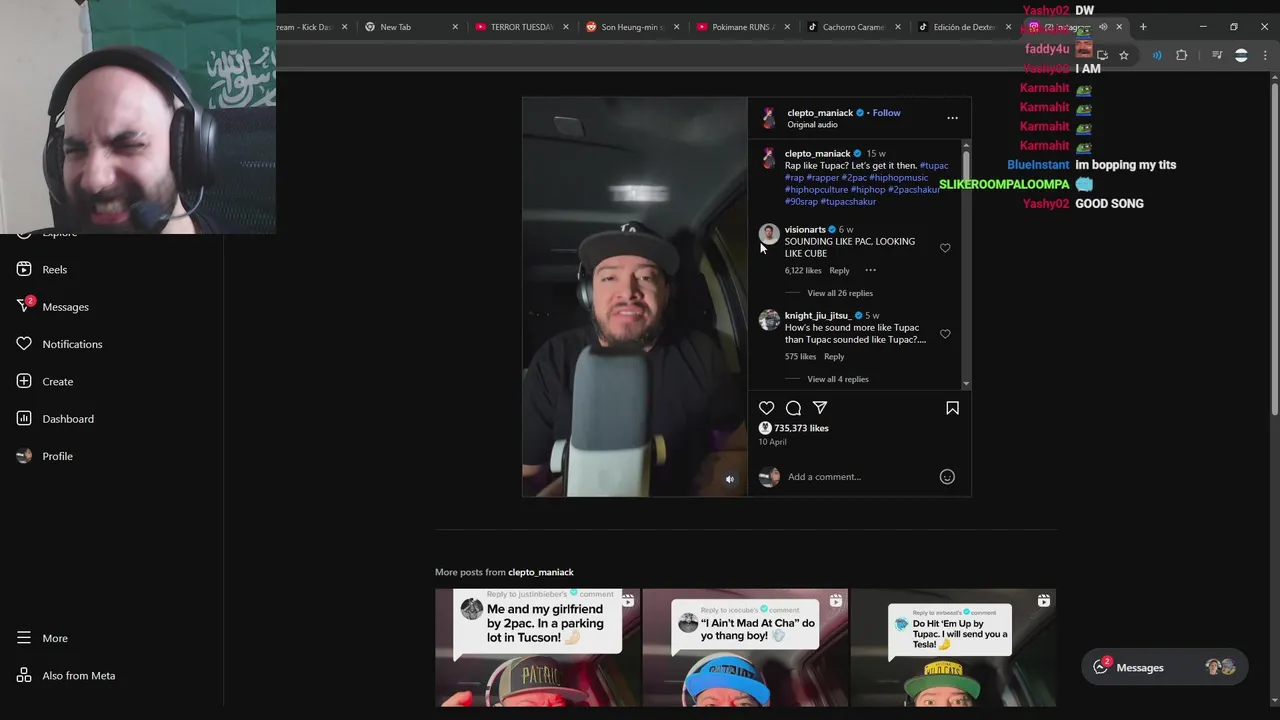Click 575 likes on knight_jiu_jitsu_ comment

tap(800, 356)
